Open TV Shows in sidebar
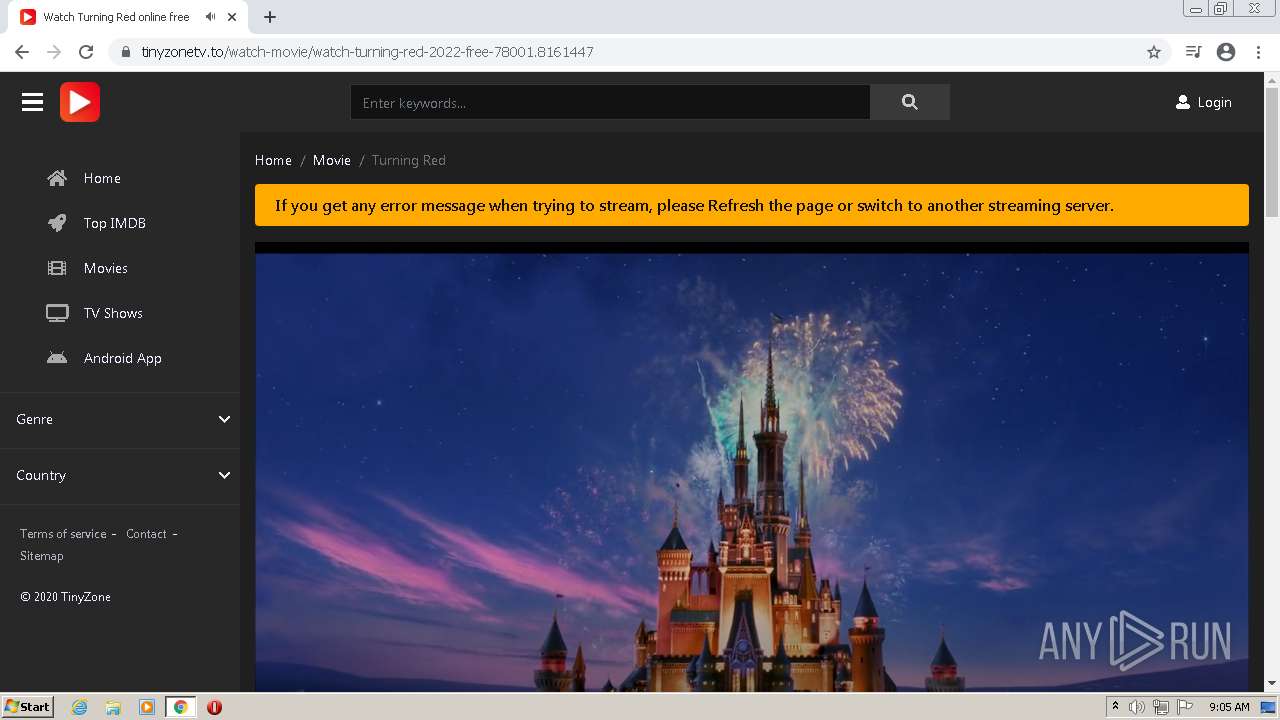Image resolution: width=1280 pixels, height=720 pixels. coord(113,313)
